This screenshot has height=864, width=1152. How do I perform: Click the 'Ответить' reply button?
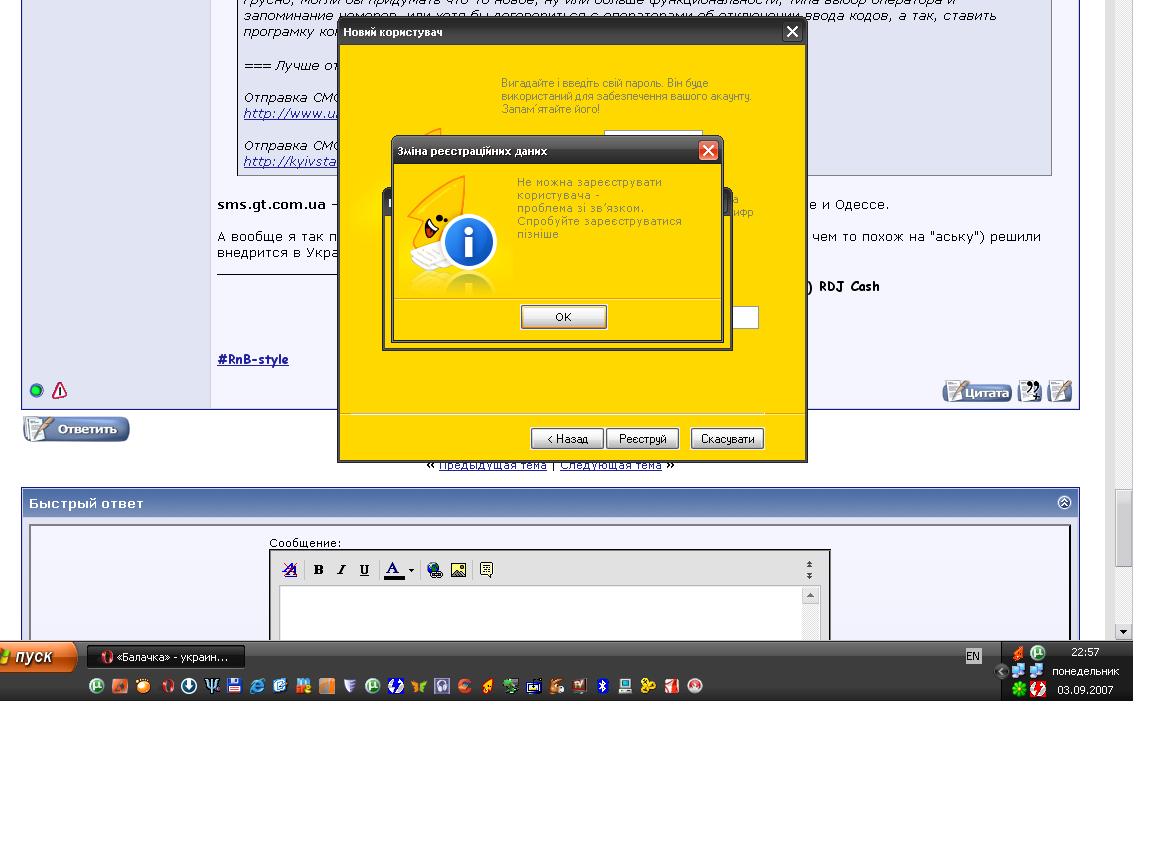click(77, 429)
